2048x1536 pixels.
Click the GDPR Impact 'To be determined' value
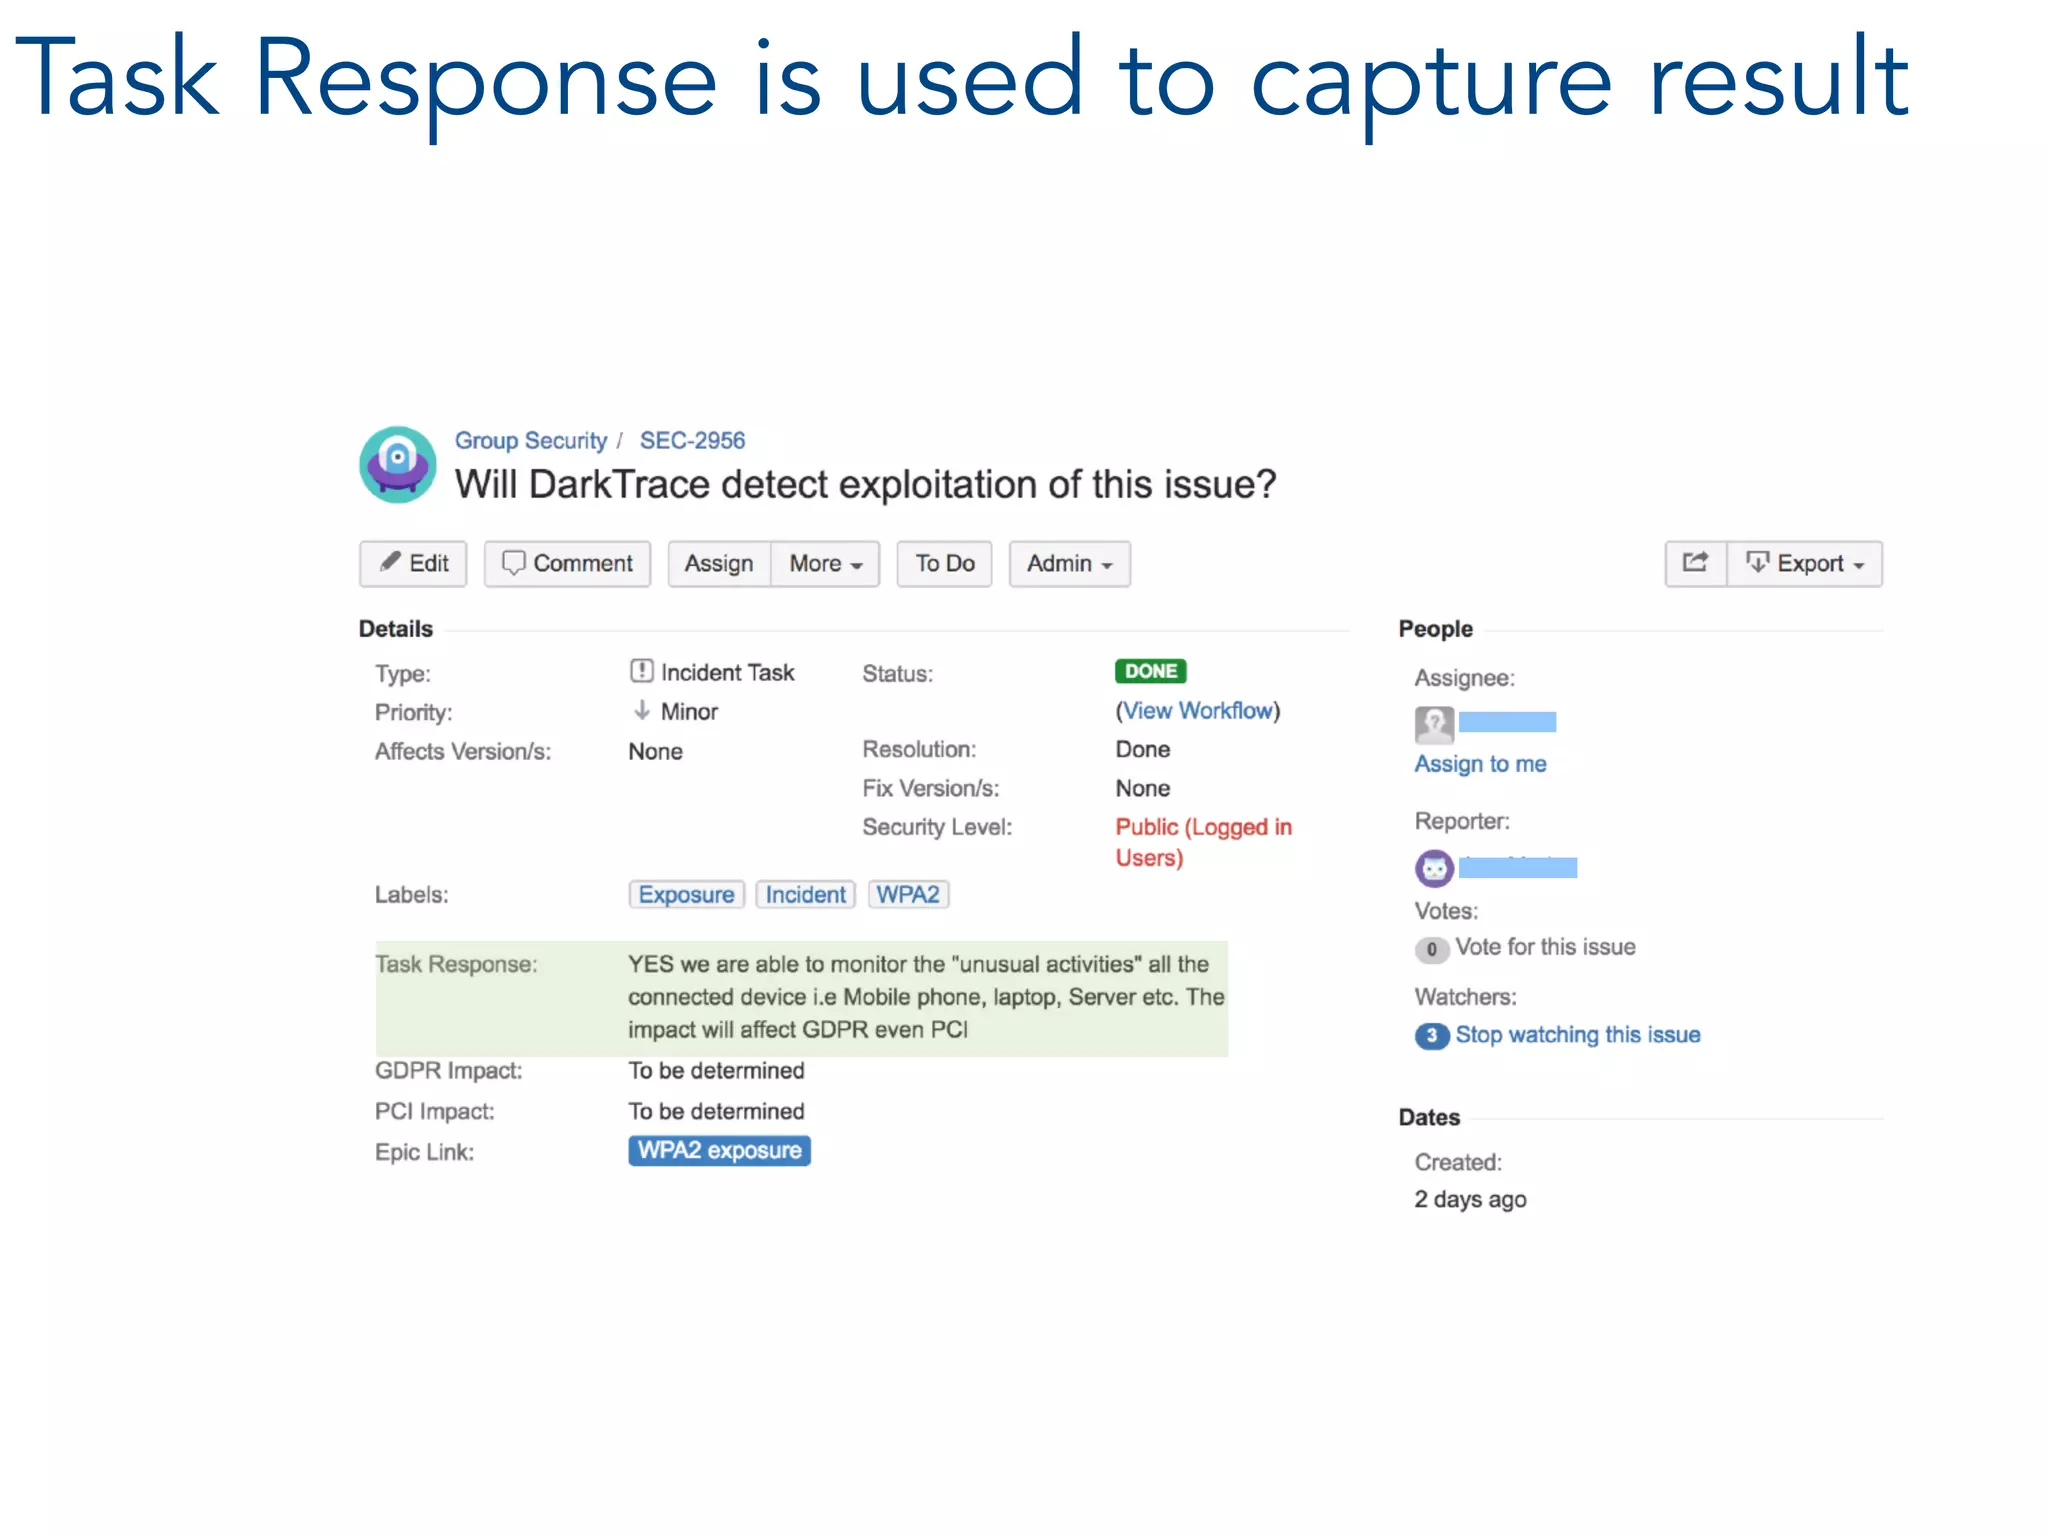(x=716, y=1071)
